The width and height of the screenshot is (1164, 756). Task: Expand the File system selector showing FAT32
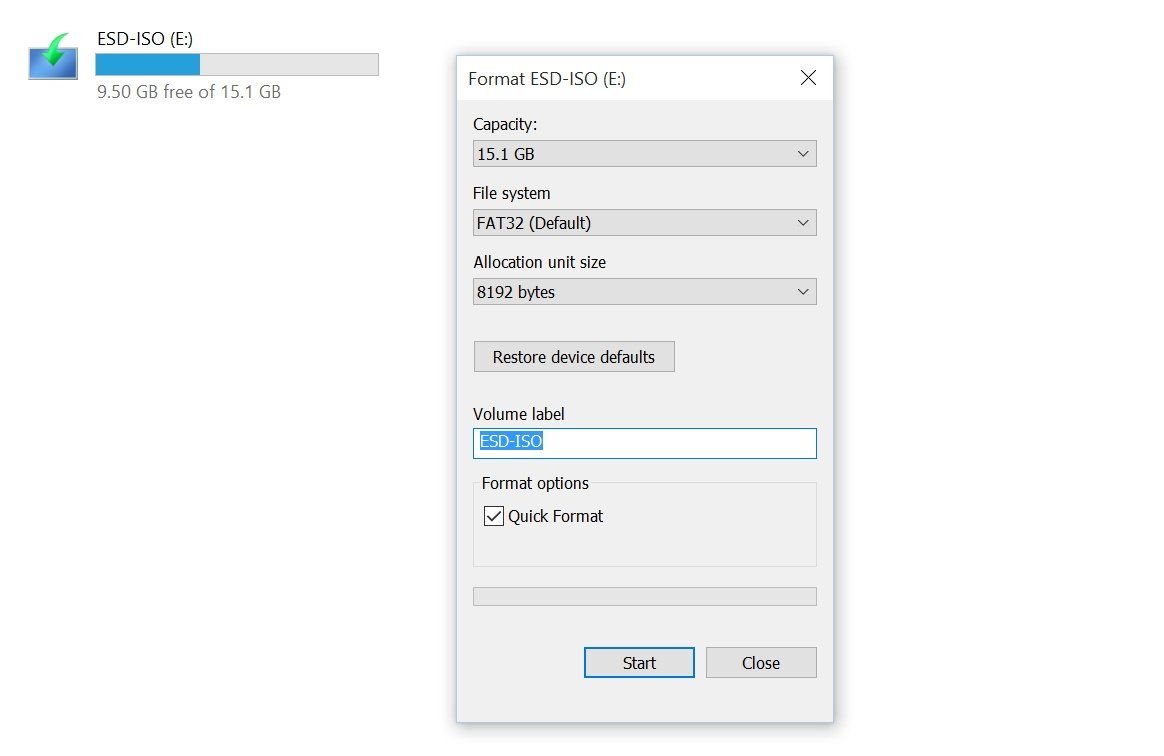(x=644, y=222)
